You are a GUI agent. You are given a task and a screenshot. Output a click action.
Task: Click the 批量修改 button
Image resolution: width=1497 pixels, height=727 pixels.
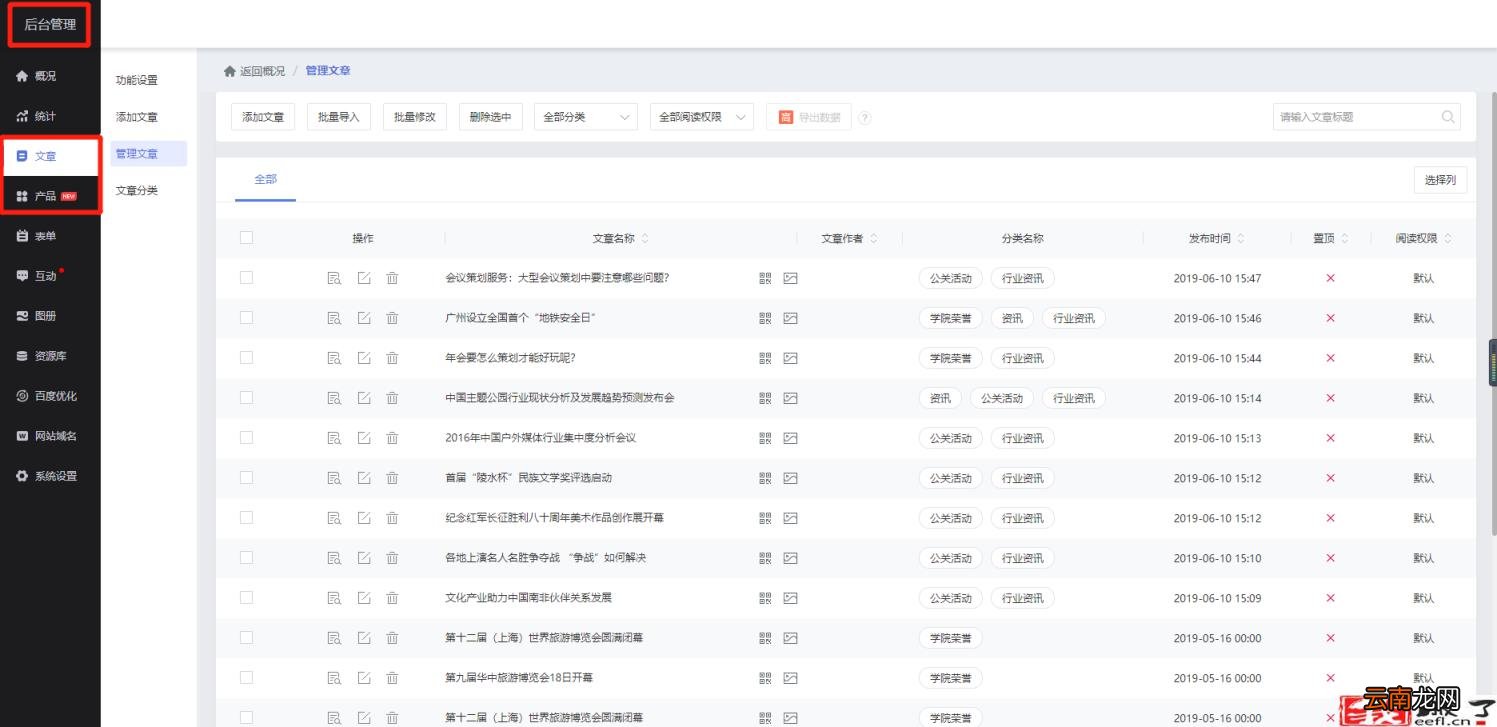pyautogui.click(x=414, y=117)
